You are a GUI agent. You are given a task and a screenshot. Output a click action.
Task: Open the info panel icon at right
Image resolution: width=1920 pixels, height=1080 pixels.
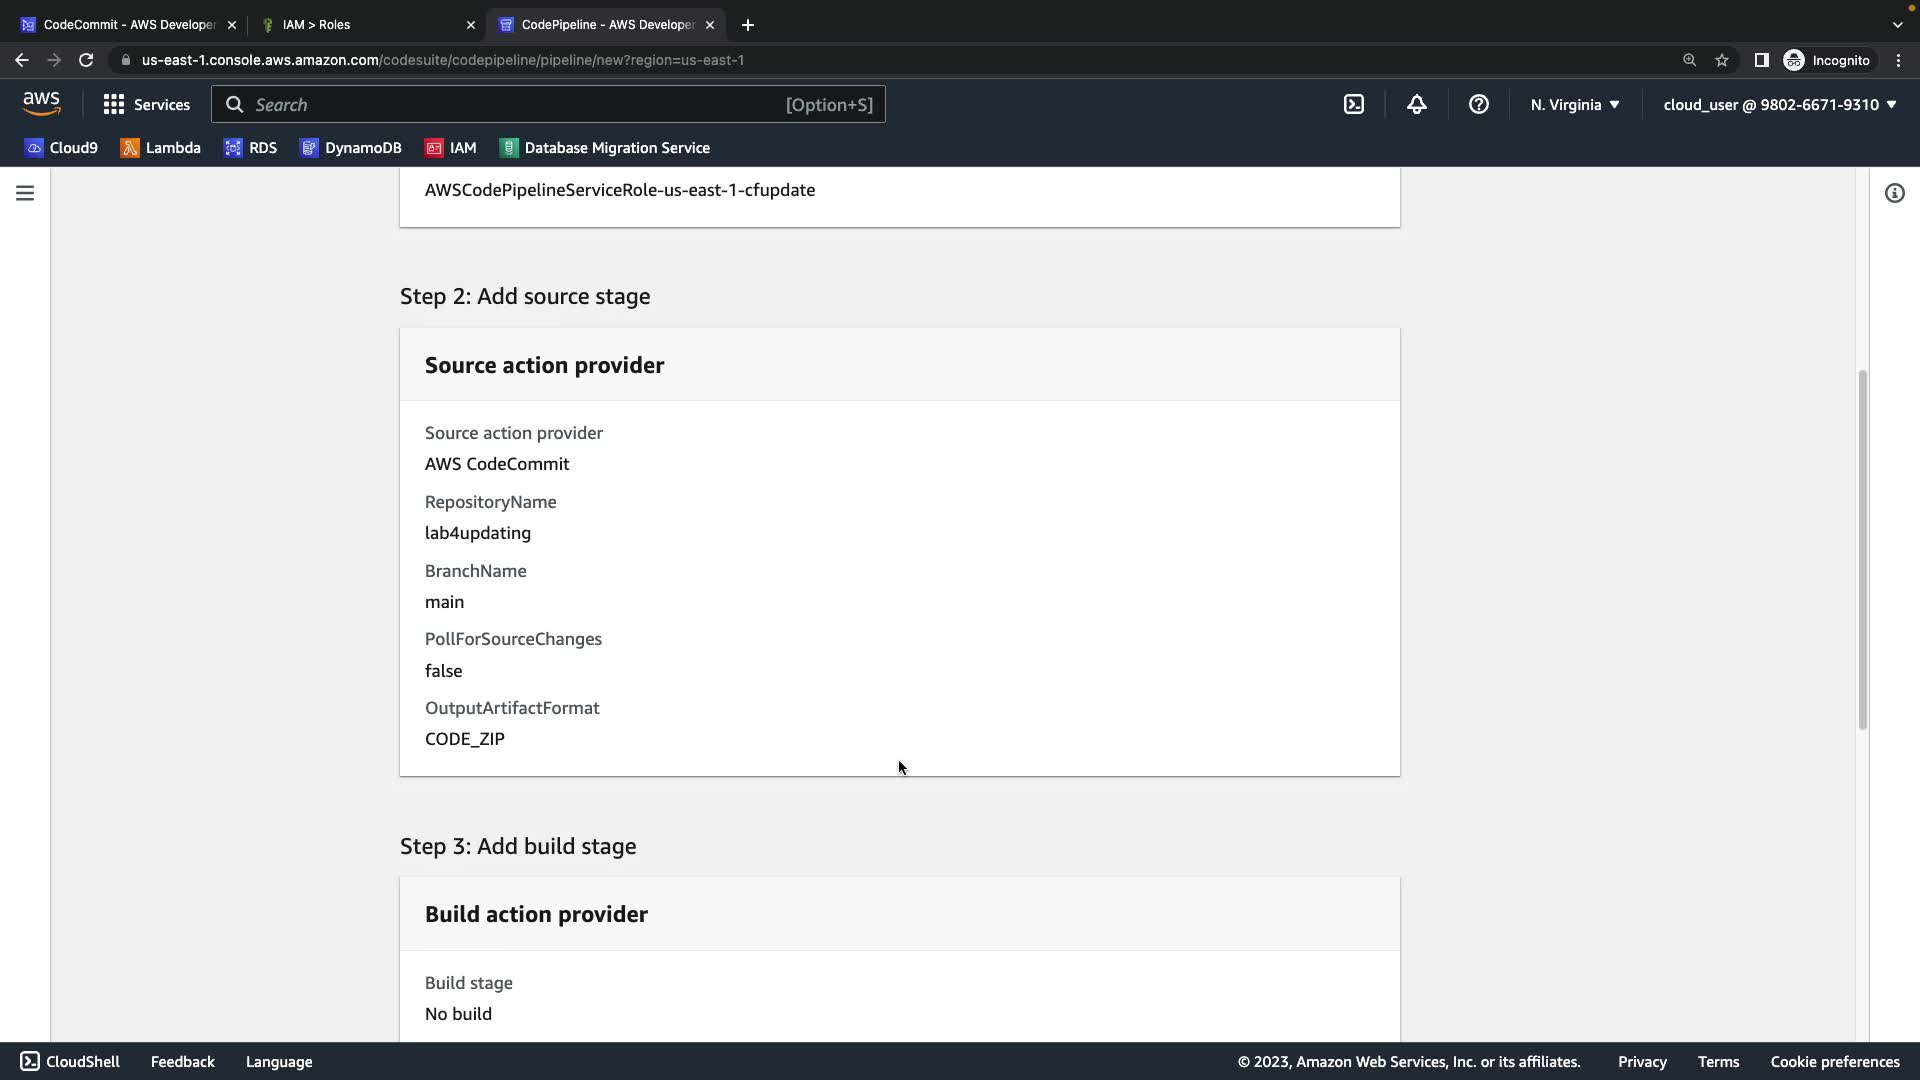(1894, 193)
